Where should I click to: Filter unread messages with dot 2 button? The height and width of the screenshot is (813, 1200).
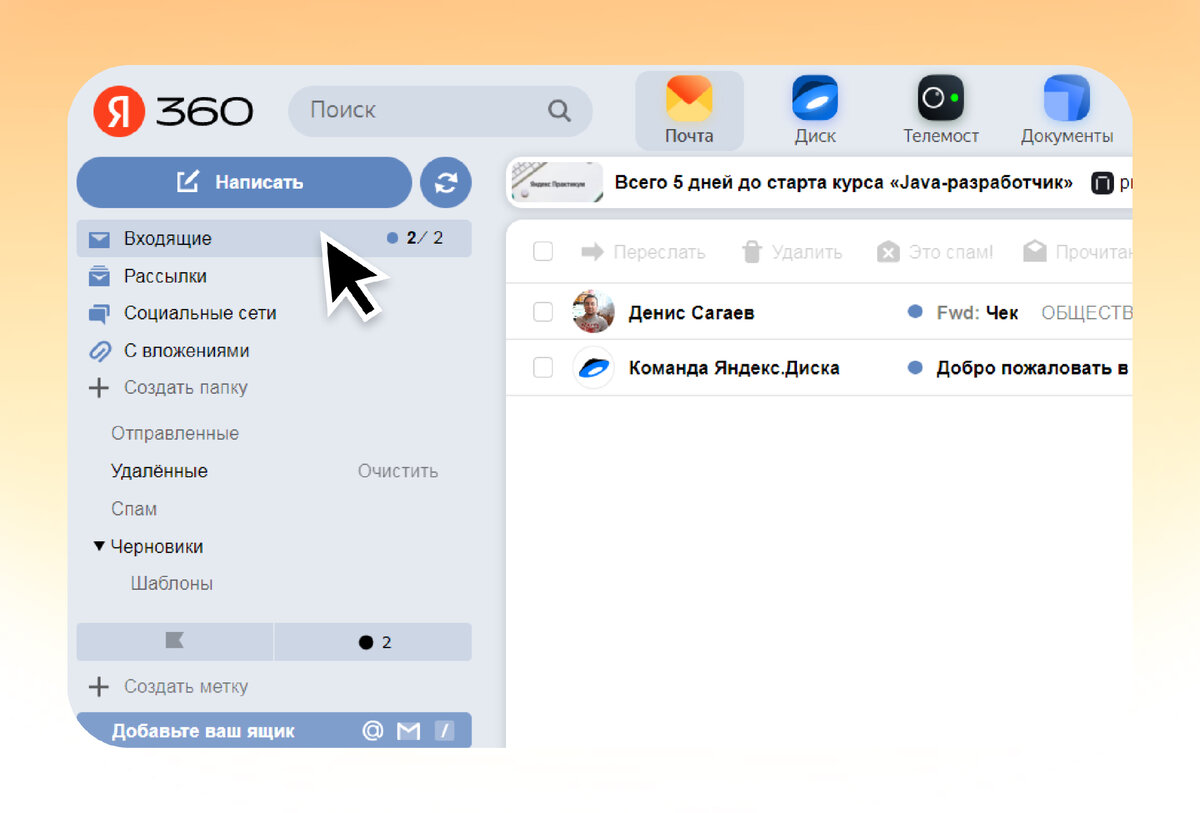[x=373, y=642]
